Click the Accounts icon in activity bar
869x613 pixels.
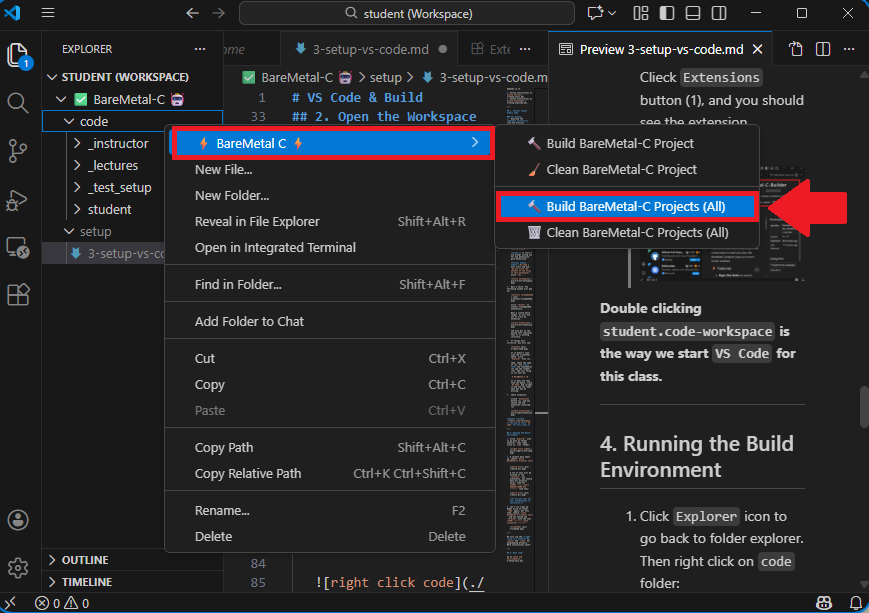point(18,520)
